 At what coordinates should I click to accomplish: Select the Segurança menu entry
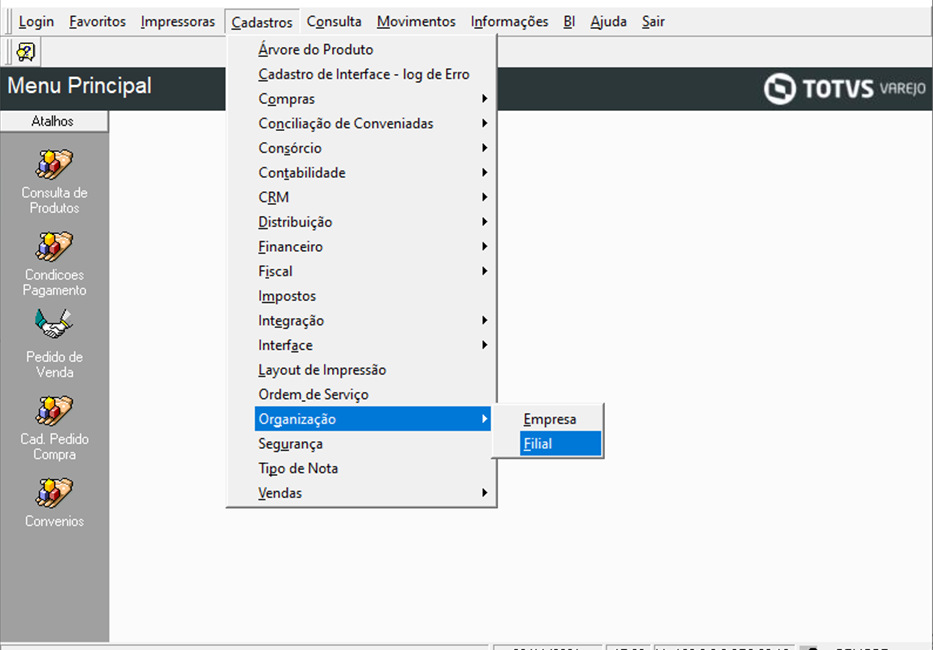tap(374, 444)
